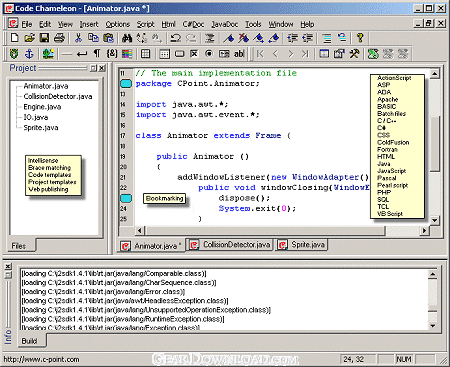
Task: Click the UnsupportedOperationException.class line in the build output
Action: click(146, 310)
